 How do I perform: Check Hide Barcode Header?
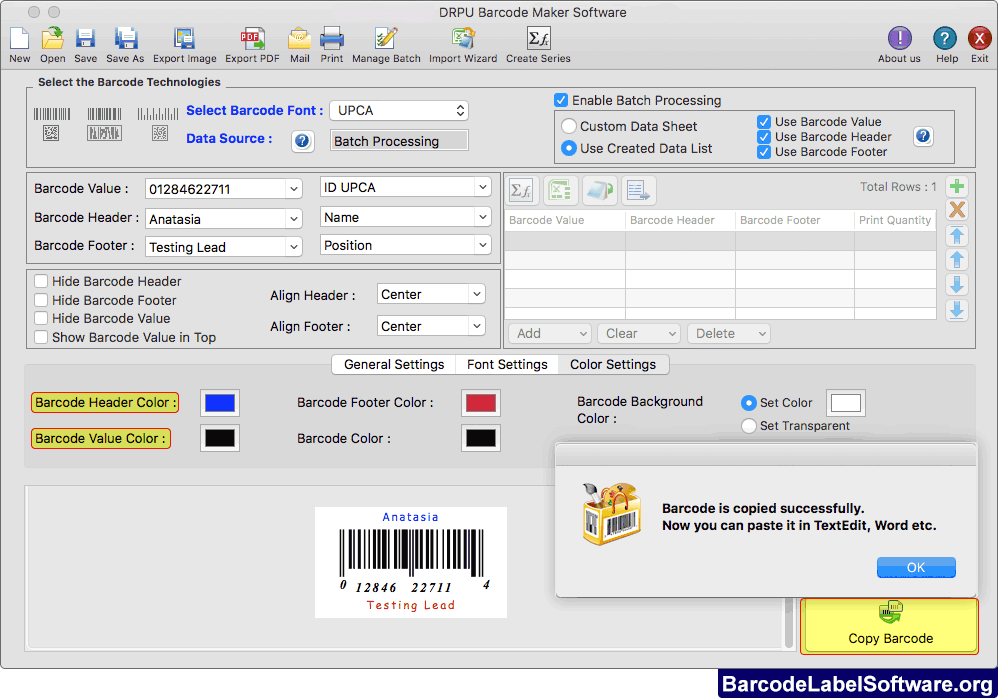(x=41, y=281)
